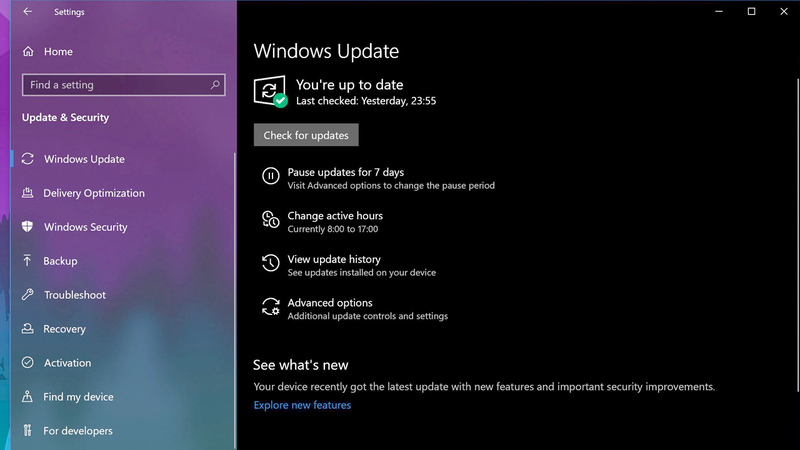800x450 pixels.
Task: Click the Change active hours clock icon
Action: click(x=270, y=220)
